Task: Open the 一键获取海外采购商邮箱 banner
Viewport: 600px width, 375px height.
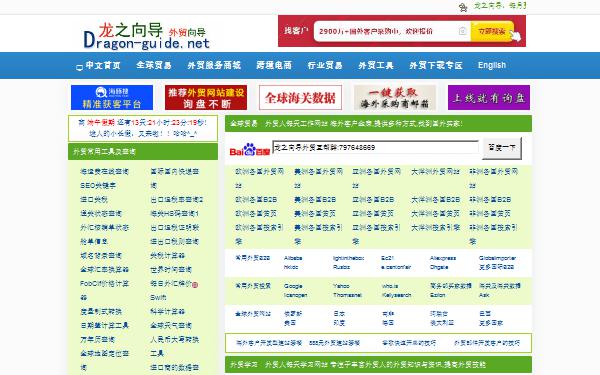Action: tap(395, 98)
